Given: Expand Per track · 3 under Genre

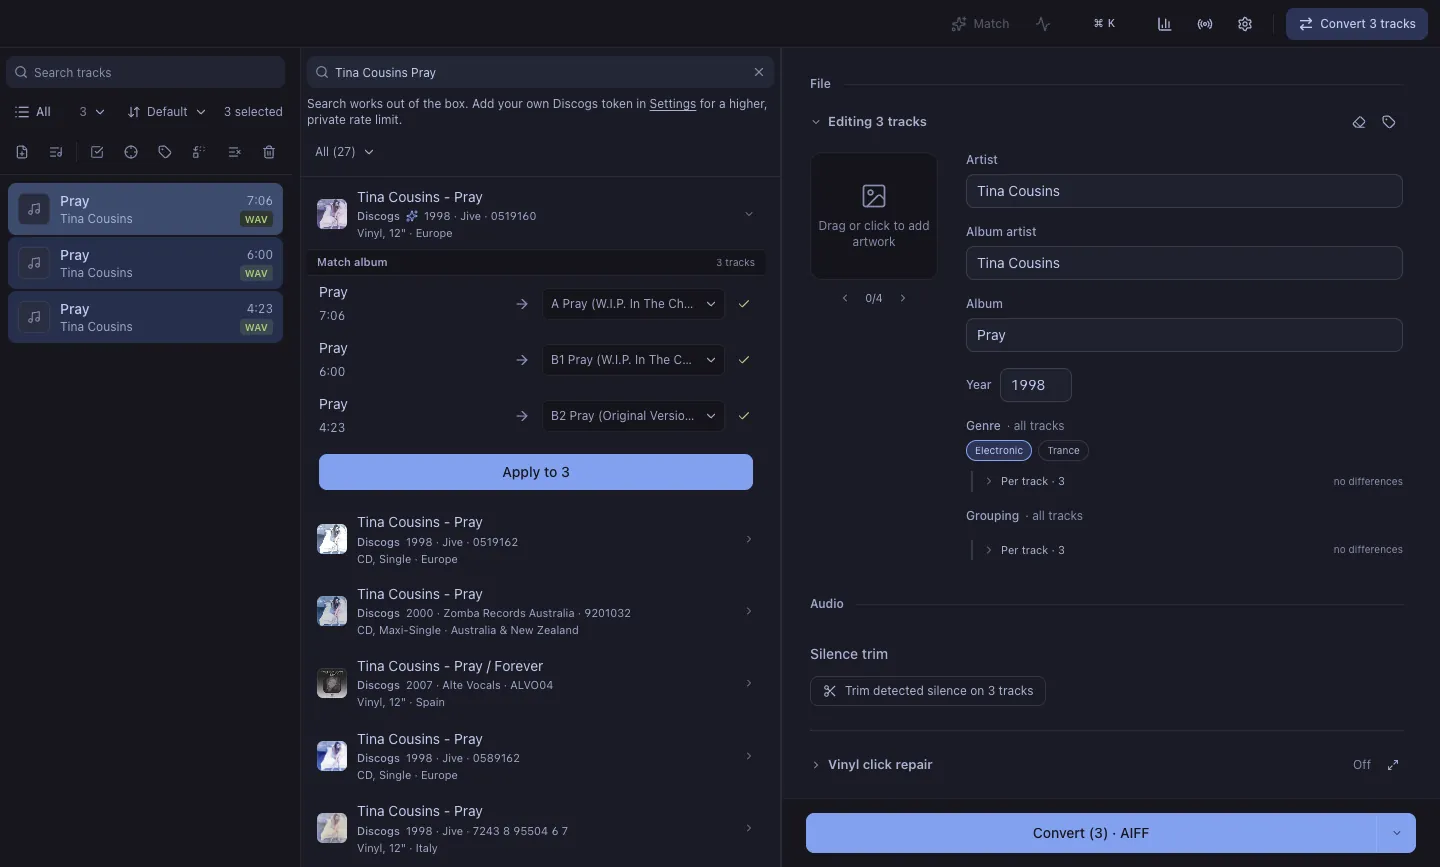Looking at the screenshot, I should (1025, 481).
